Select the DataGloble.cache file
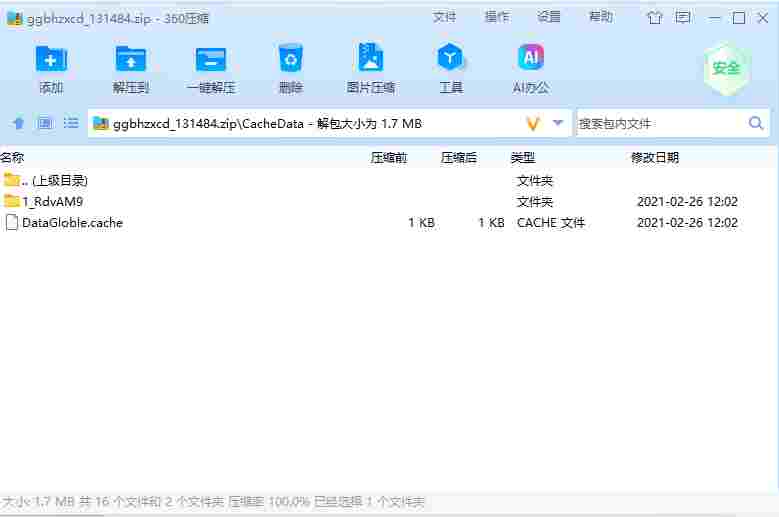Image resolution: width=779 pixels, height=517 pixels. click(390, 222)
